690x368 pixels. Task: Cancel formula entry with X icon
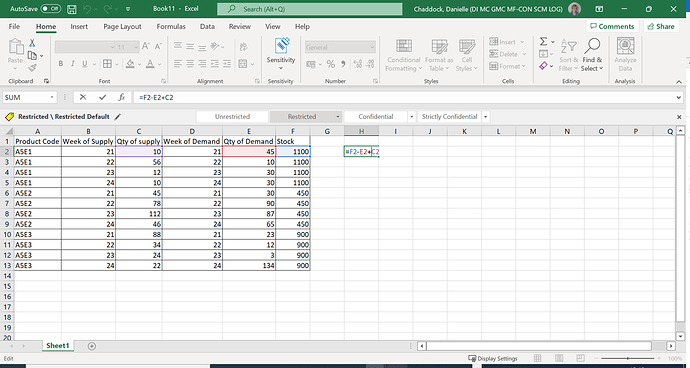pyautogui.click(x=83, y=97)
